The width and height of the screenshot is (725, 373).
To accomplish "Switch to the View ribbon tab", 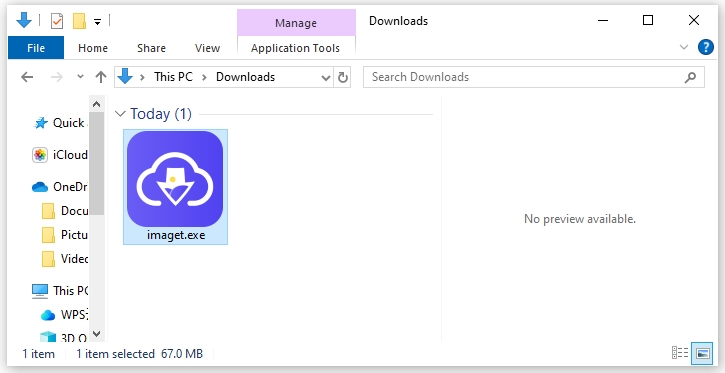I will pos(207,48).
